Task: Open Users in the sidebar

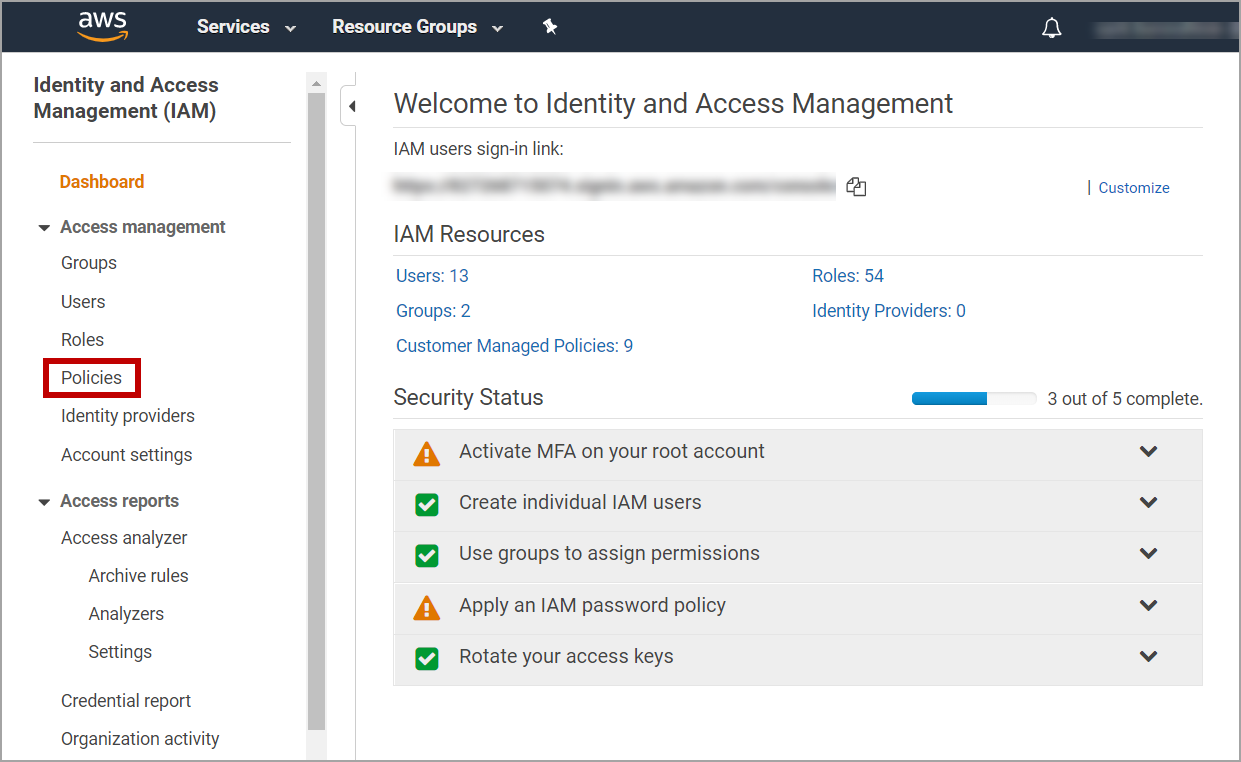Action: point(83,302)
